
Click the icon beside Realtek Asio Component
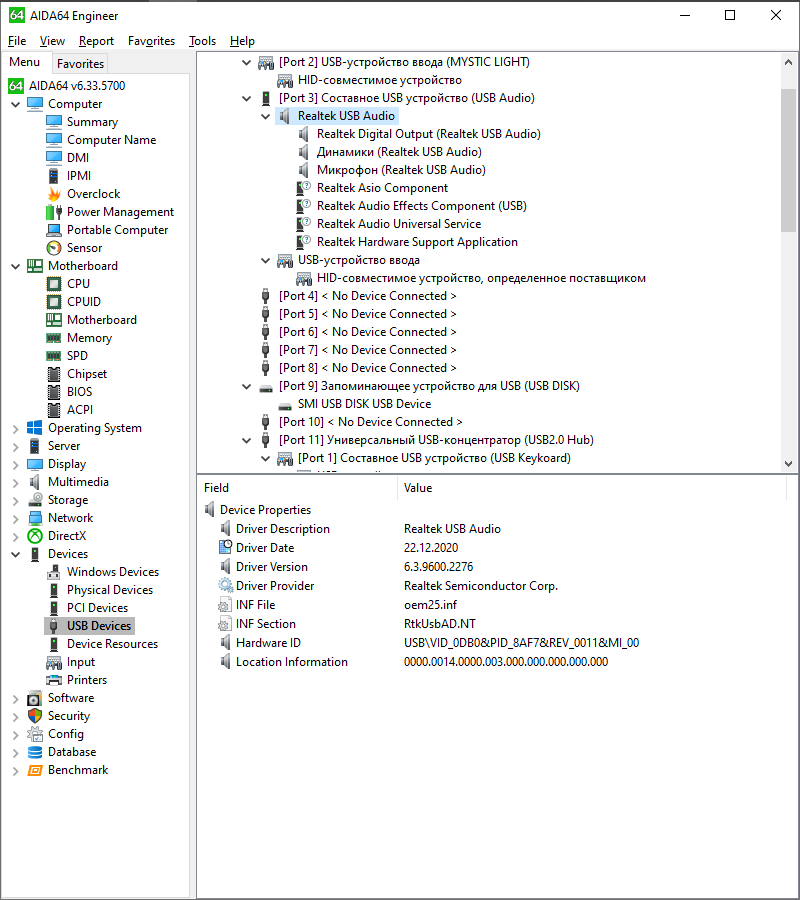point(304,188)
